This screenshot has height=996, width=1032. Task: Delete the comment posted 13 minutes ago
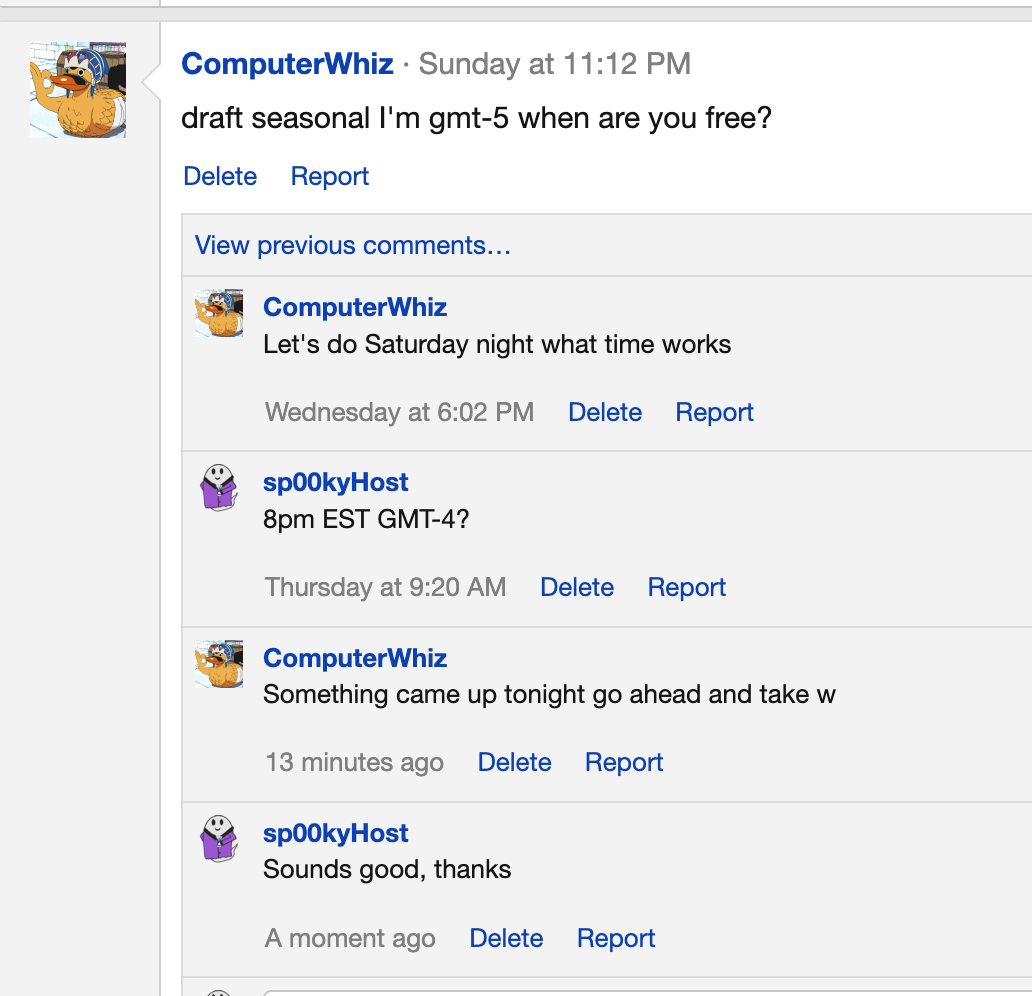click(x=514, y=763)
